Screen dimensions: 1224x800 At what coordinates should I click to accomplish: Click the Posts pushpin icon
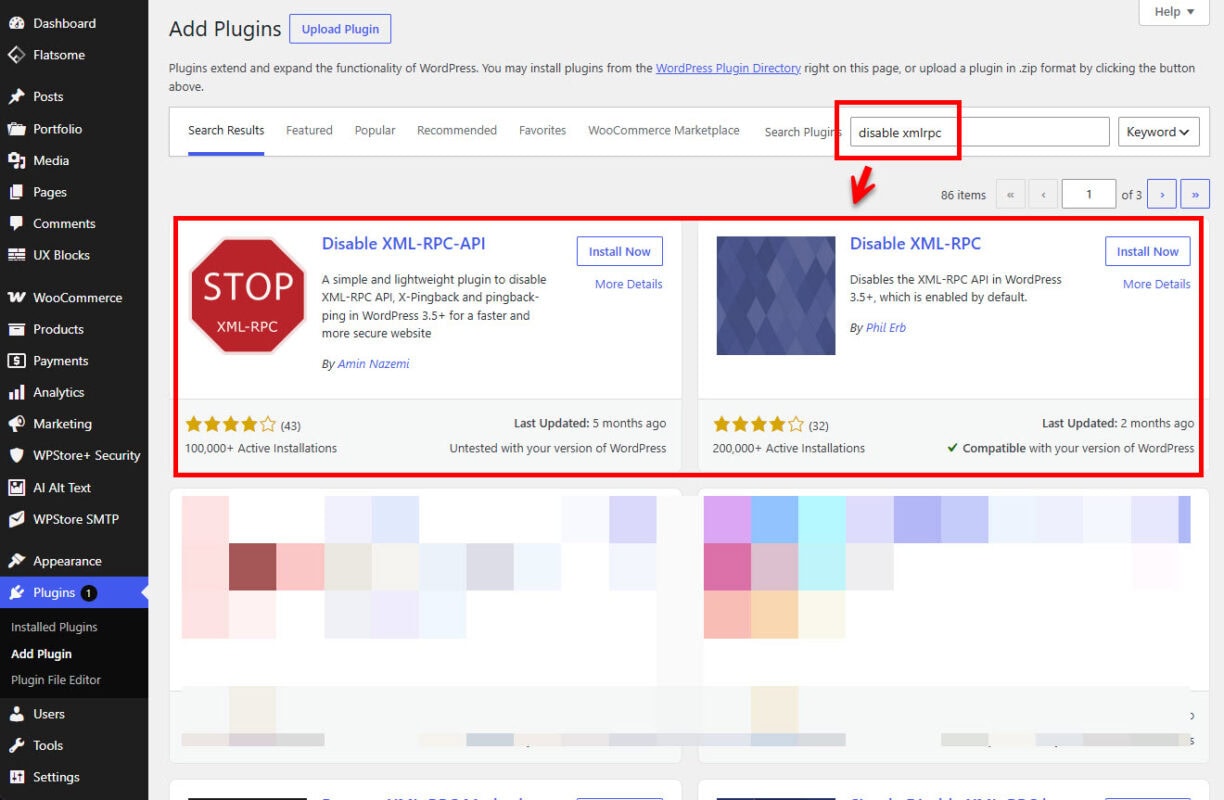click(16, 97)
